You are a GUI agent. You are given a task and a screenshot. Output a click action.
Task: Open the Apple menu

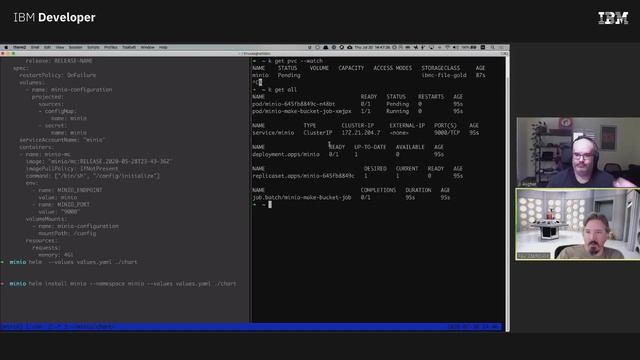[6, 47]
